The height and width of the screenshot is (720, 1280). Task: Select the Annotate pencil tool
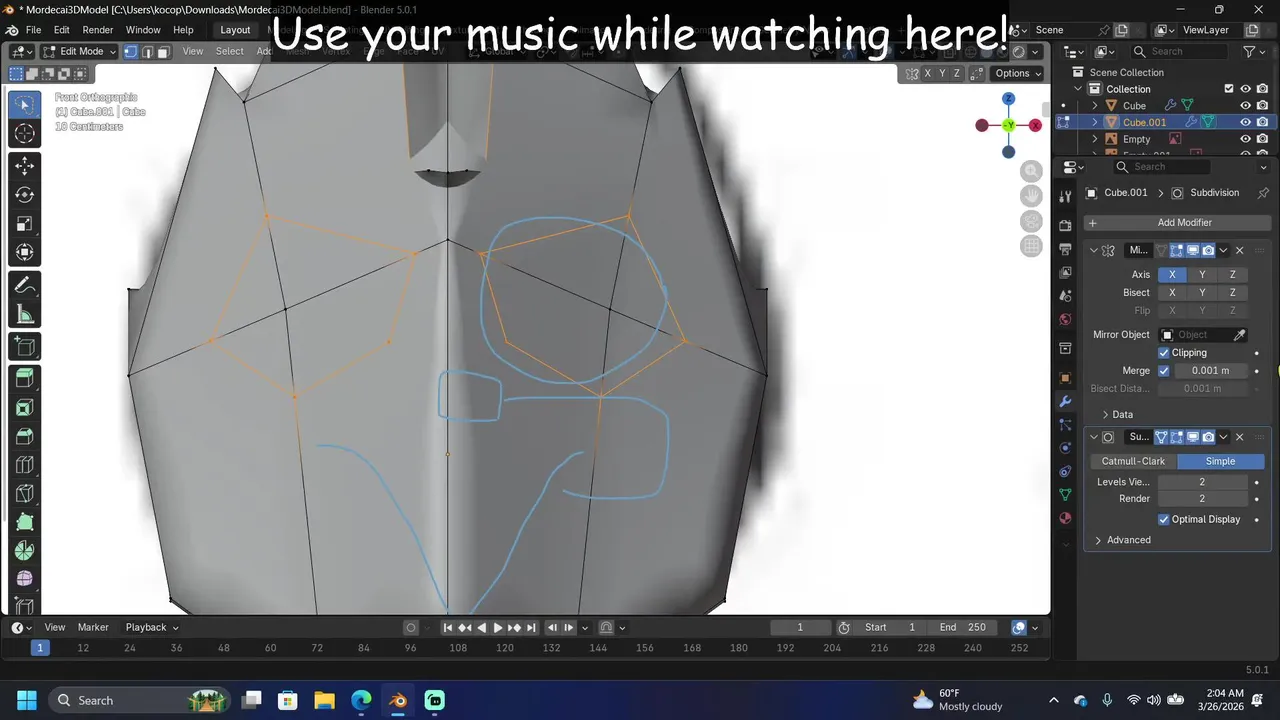[25, 286]
